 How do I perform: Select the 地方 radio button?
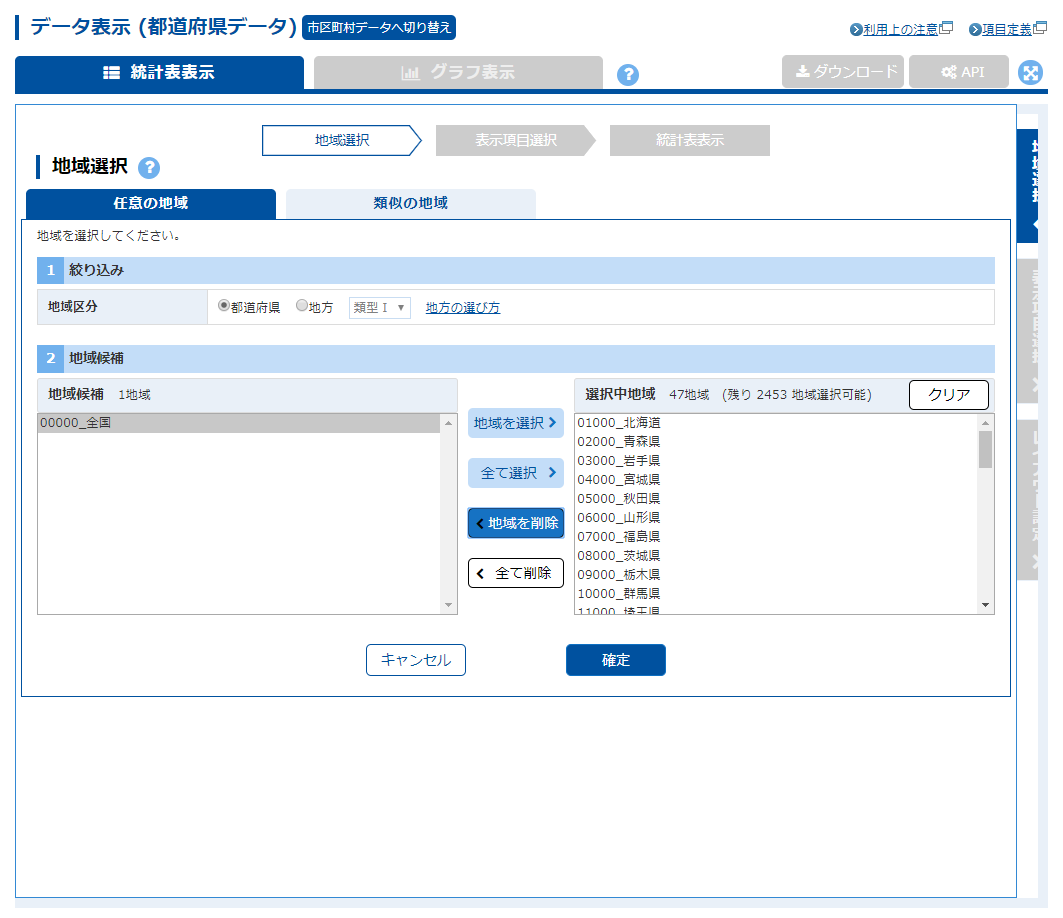pyautogui.click(x=302, y=306)
